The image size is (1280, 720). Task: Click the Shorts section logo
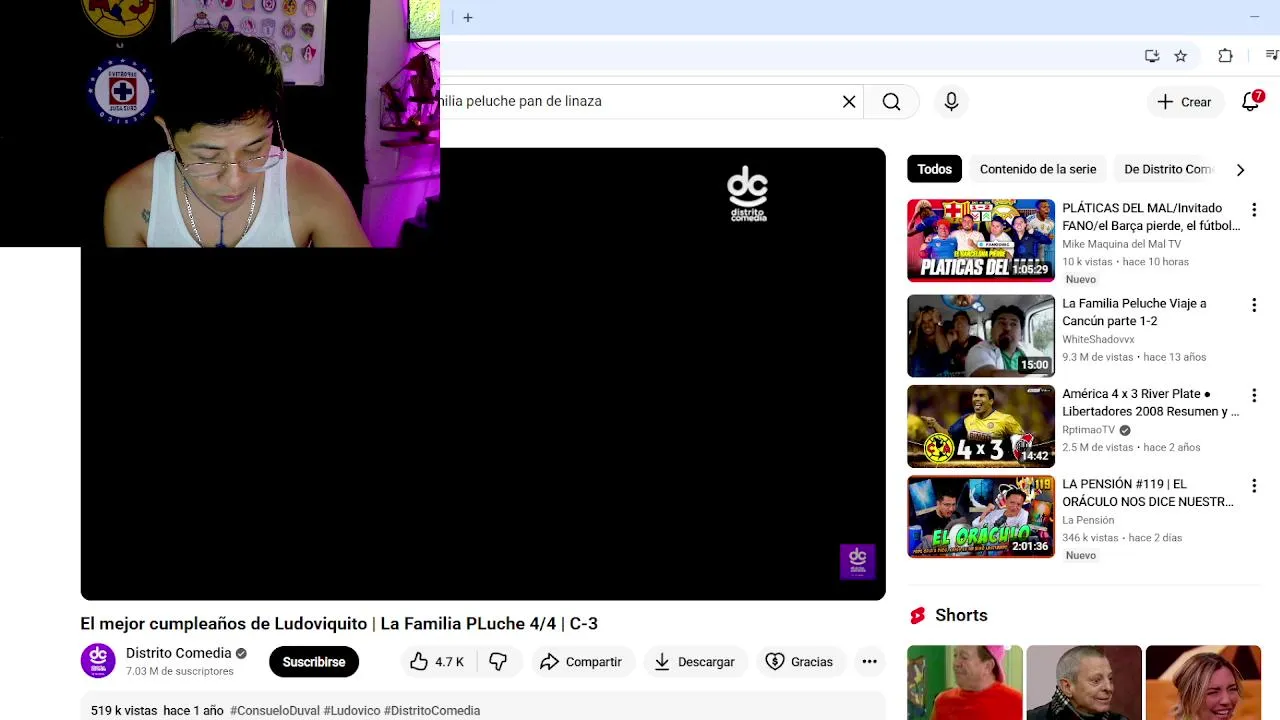(x=917, y=615)
